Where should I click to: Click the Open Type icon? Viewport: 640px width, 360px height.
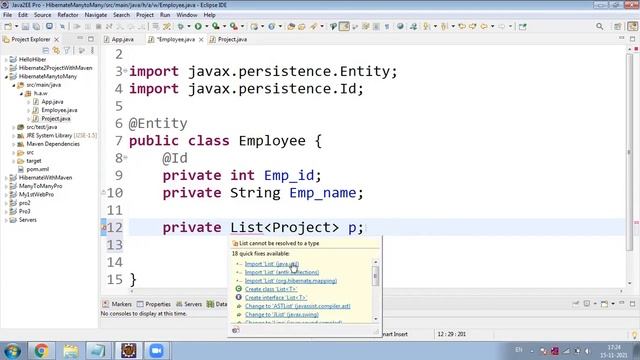[291, 27]
